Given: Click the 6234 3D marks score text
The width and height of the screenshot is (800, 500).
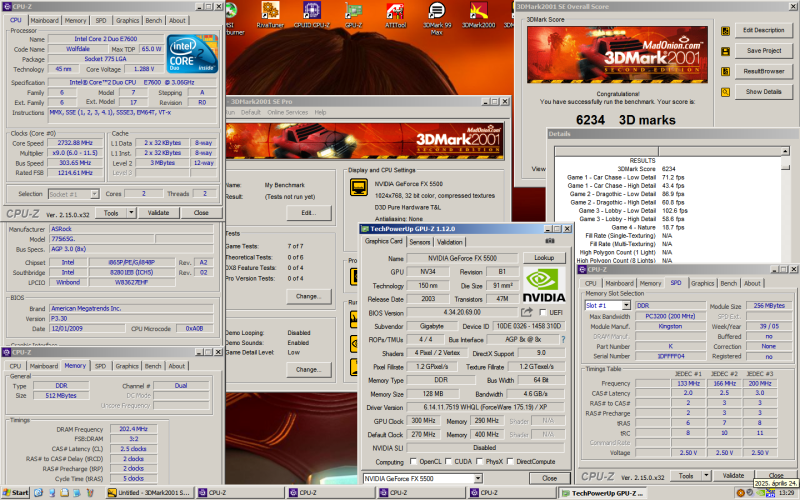Looking at the screenshot, I should pyautogui.click(x=626, y=120).
